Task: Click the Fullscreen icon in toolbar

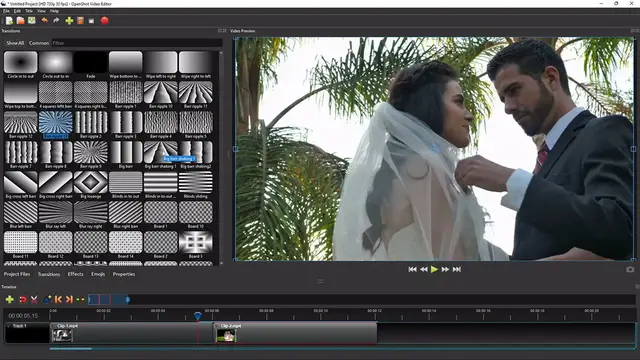Action: pos(91,21)
